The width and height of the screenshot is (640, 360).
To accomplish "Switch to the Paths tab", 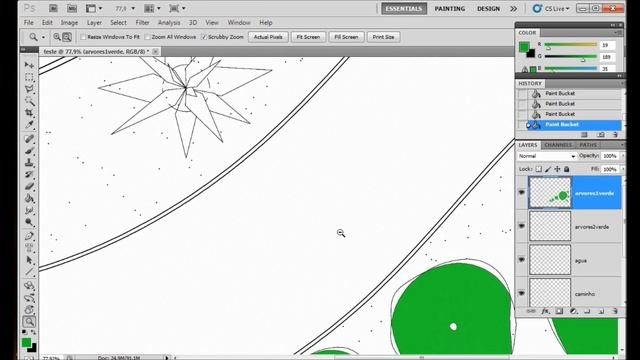I will click(588, 145).
